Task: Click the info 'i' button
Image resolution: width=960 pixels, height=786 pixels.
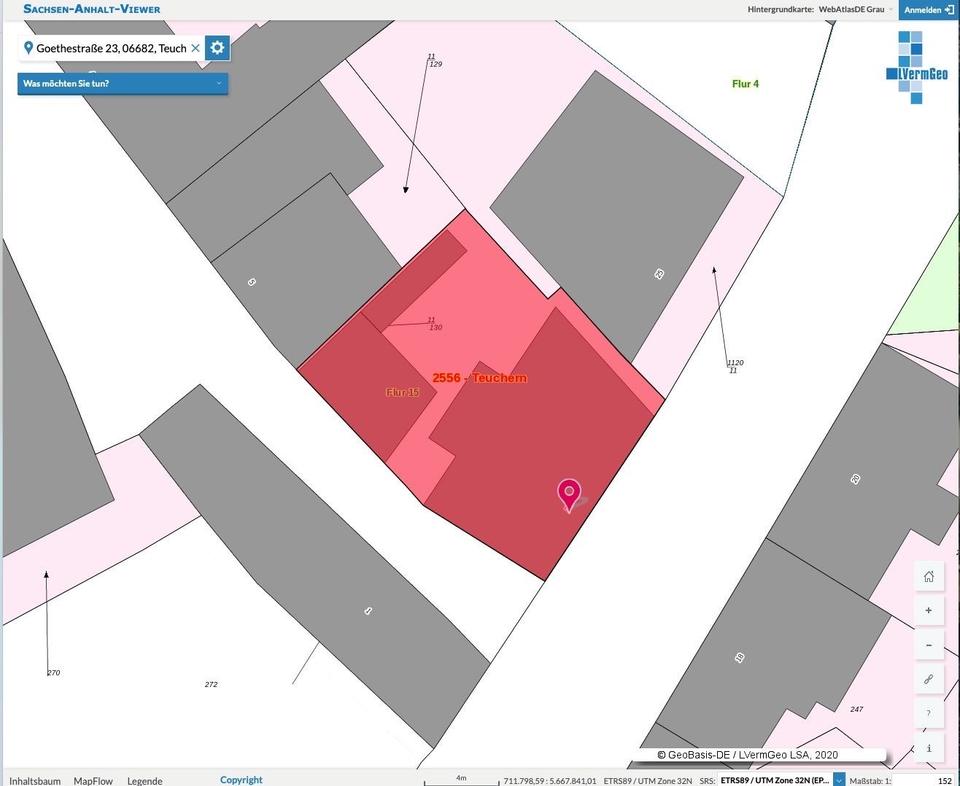Action: tap(928, 747)
